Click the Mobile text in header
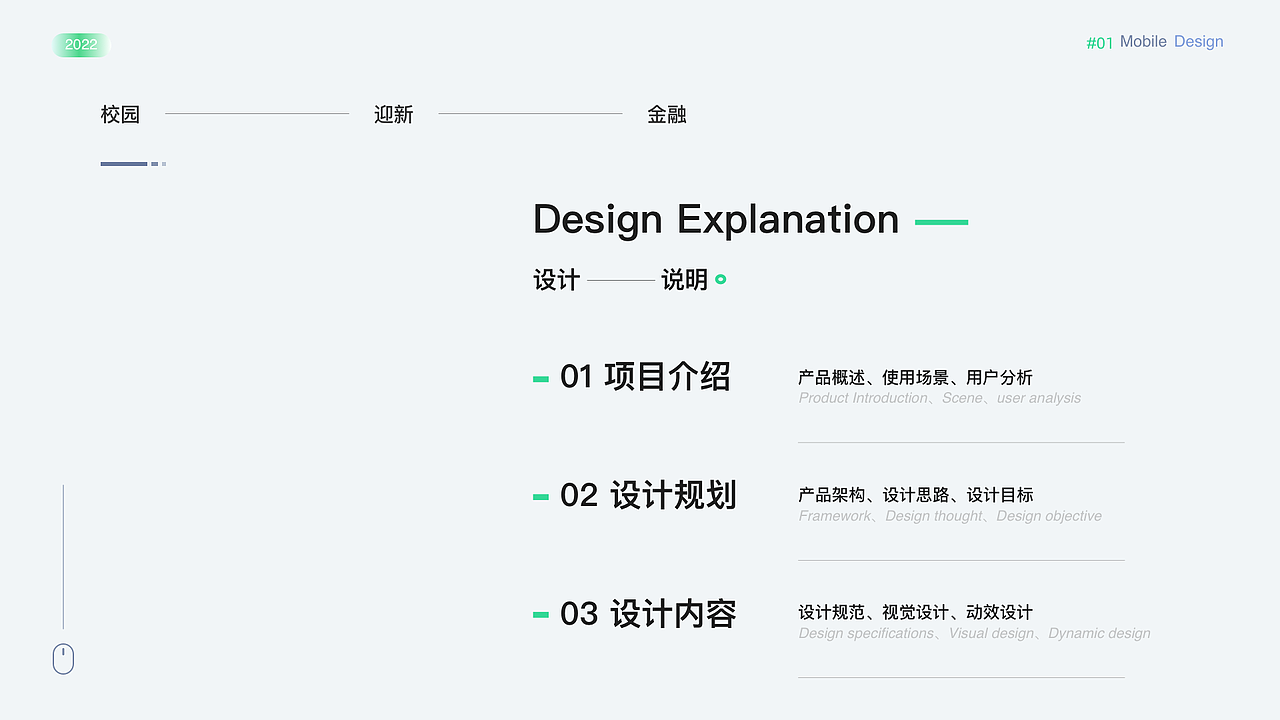The height and width of the screenshot is (720, 1280). (1143, 42)
